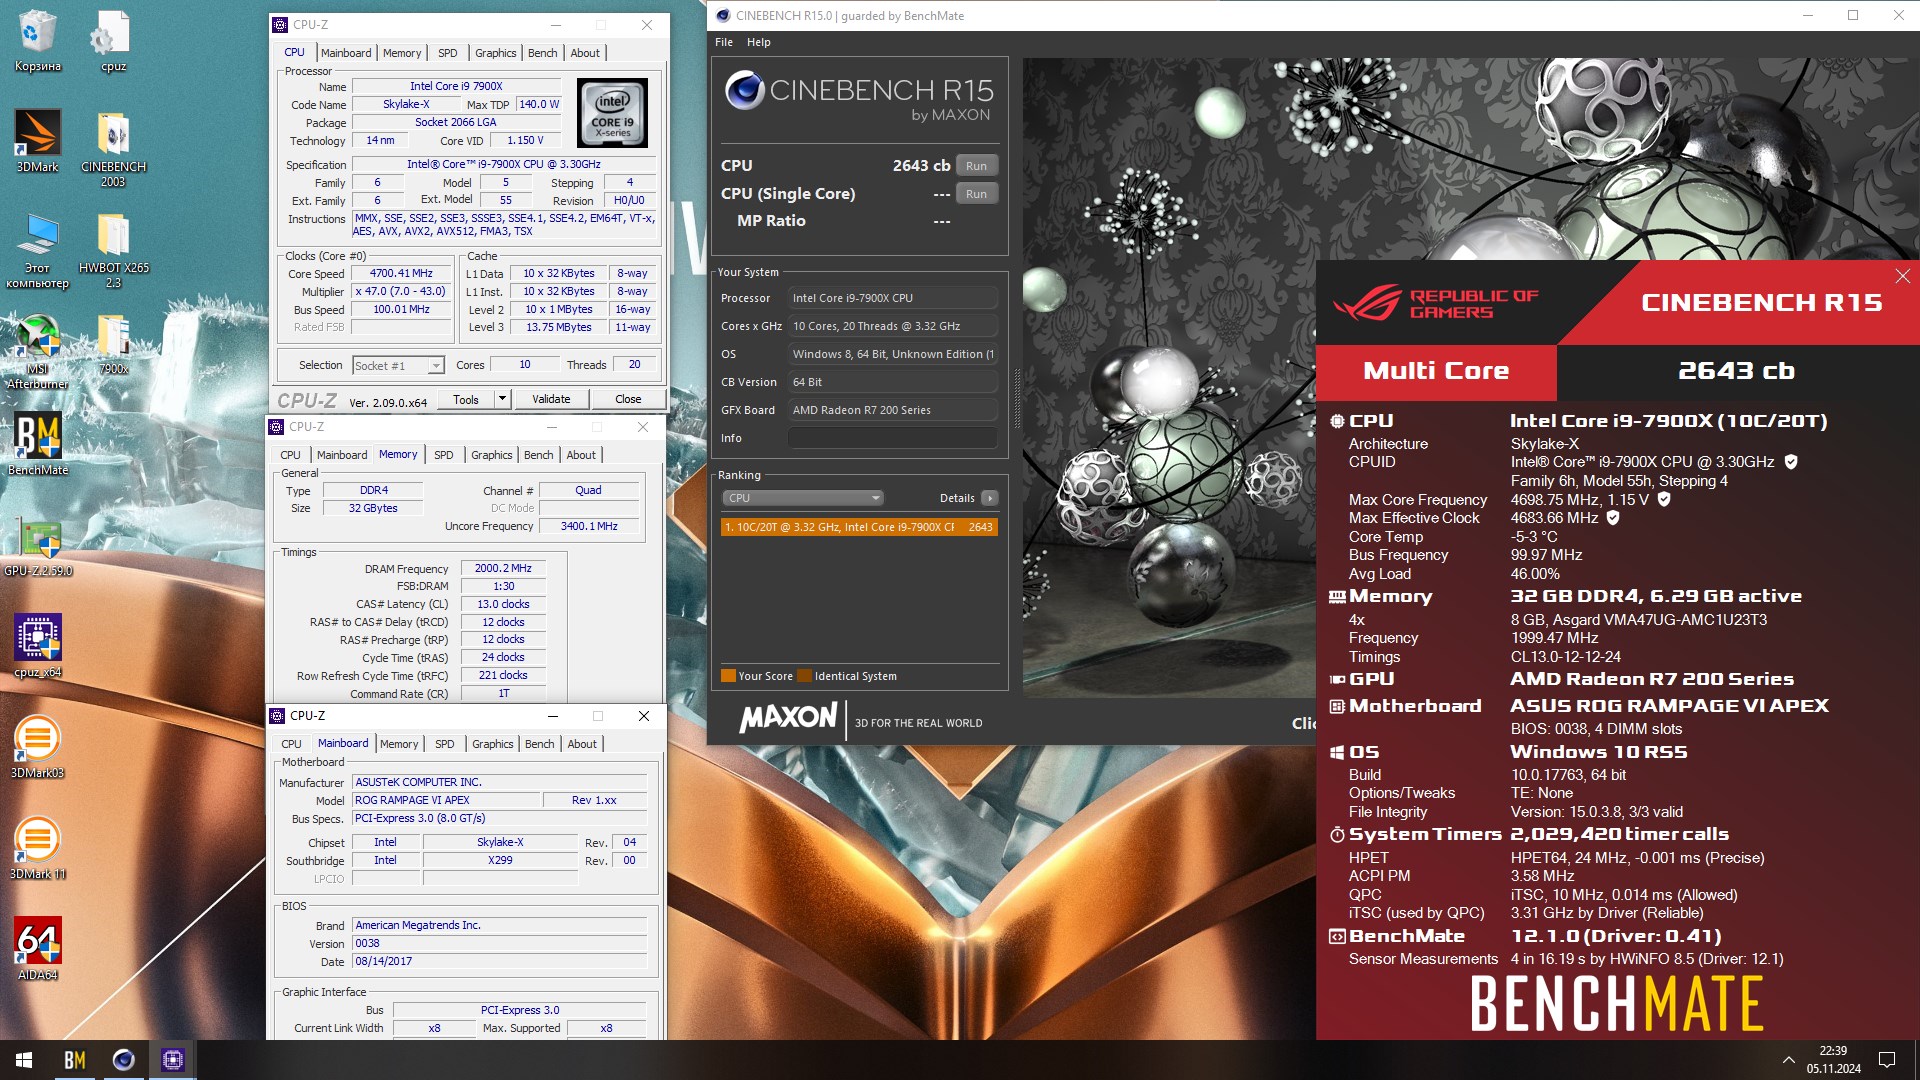Show hidden system tray icons
This screenshot has height=1080, width=1920.
[1788, 1060]
